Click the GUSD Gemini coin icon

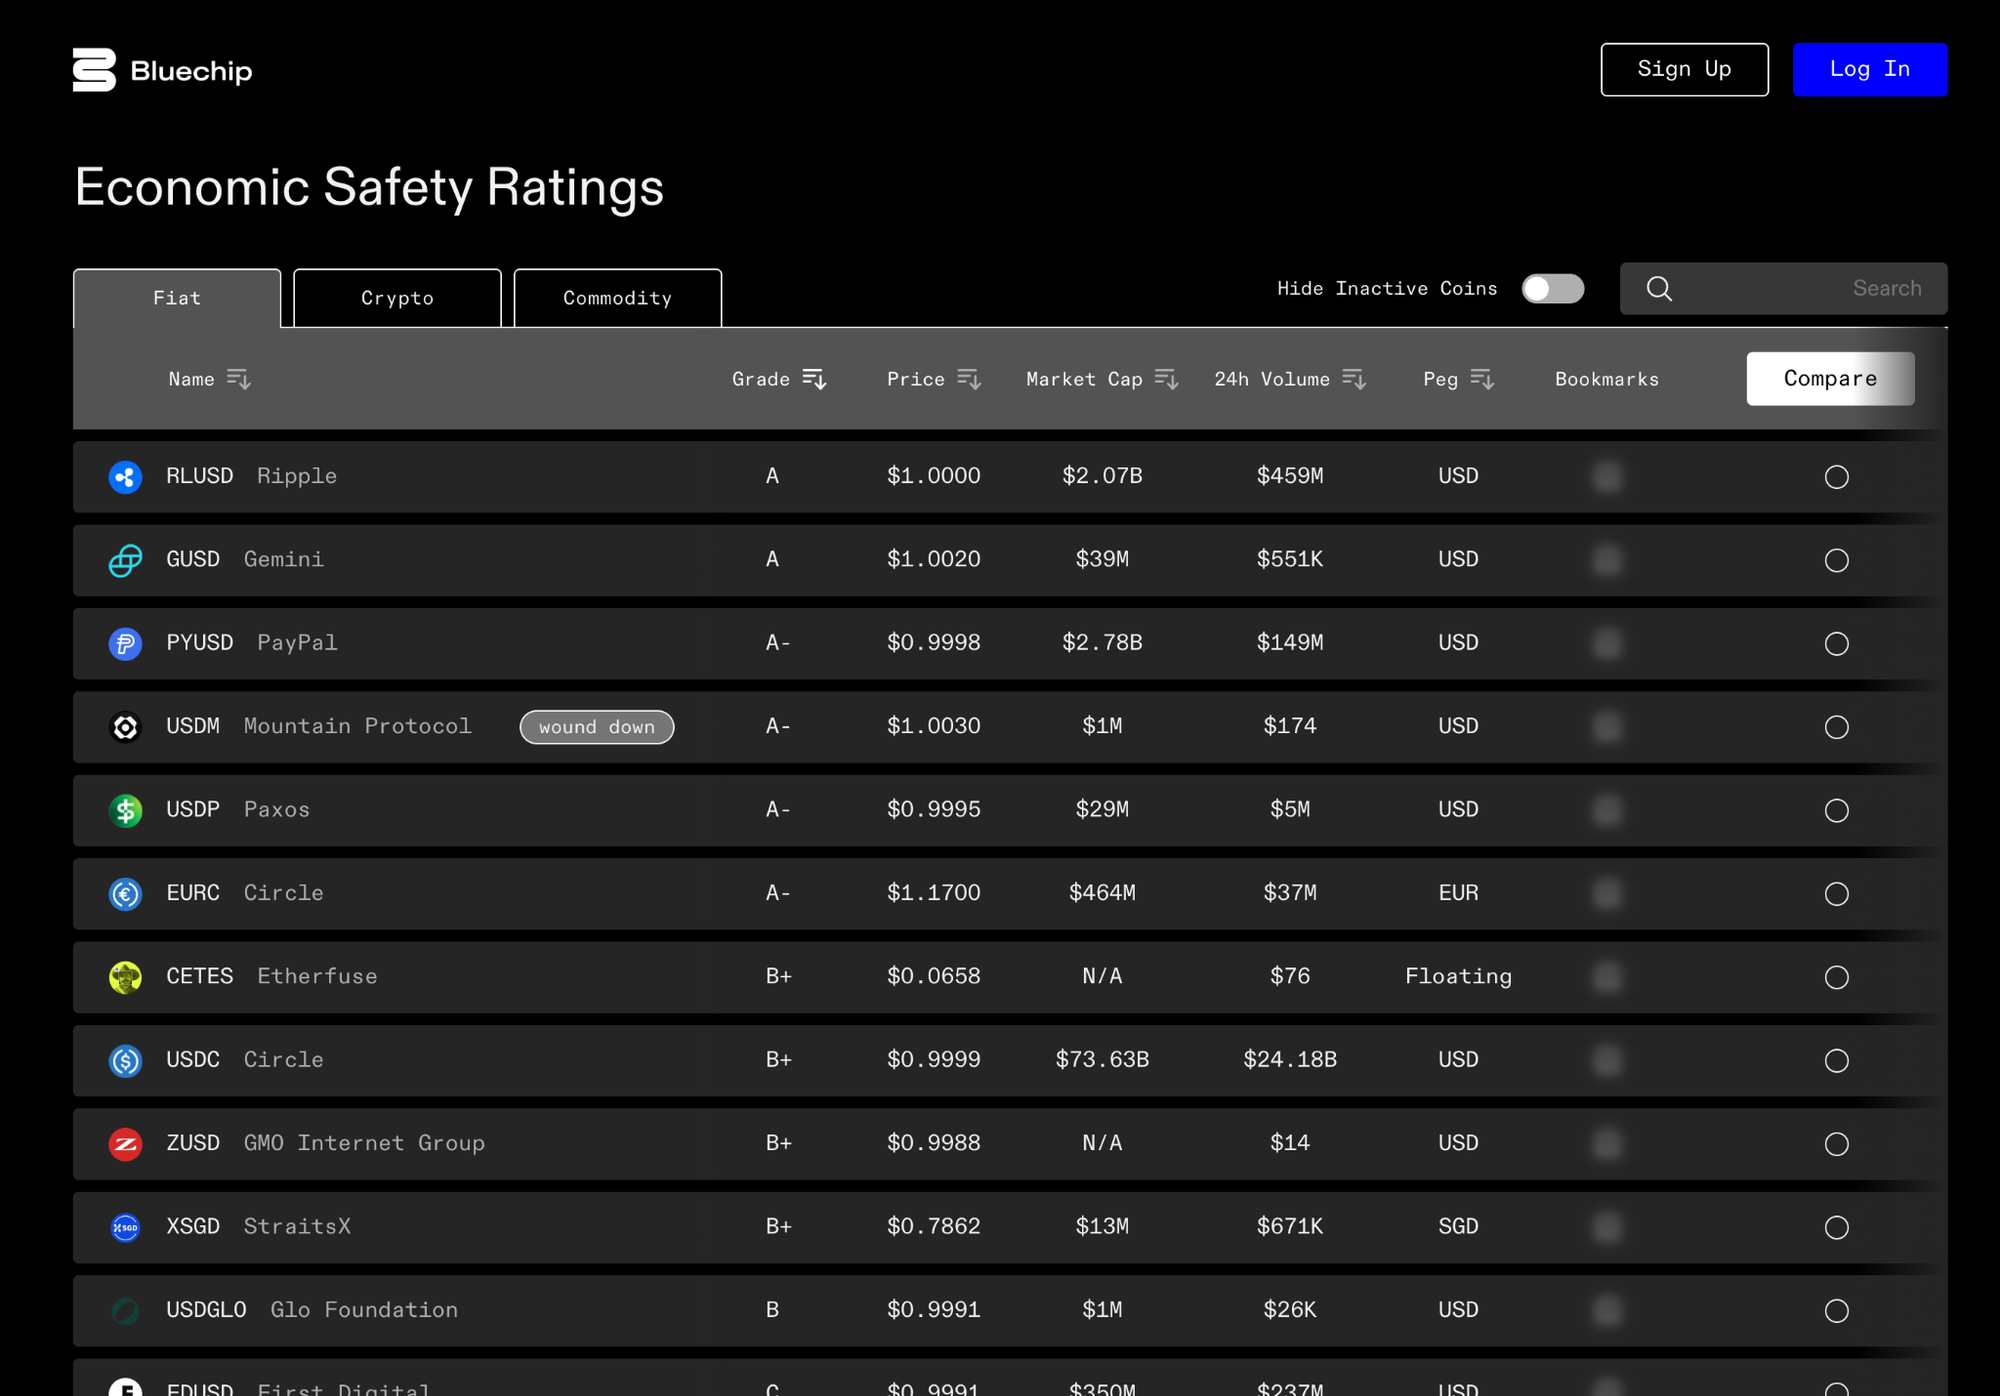tap(125, 560)
